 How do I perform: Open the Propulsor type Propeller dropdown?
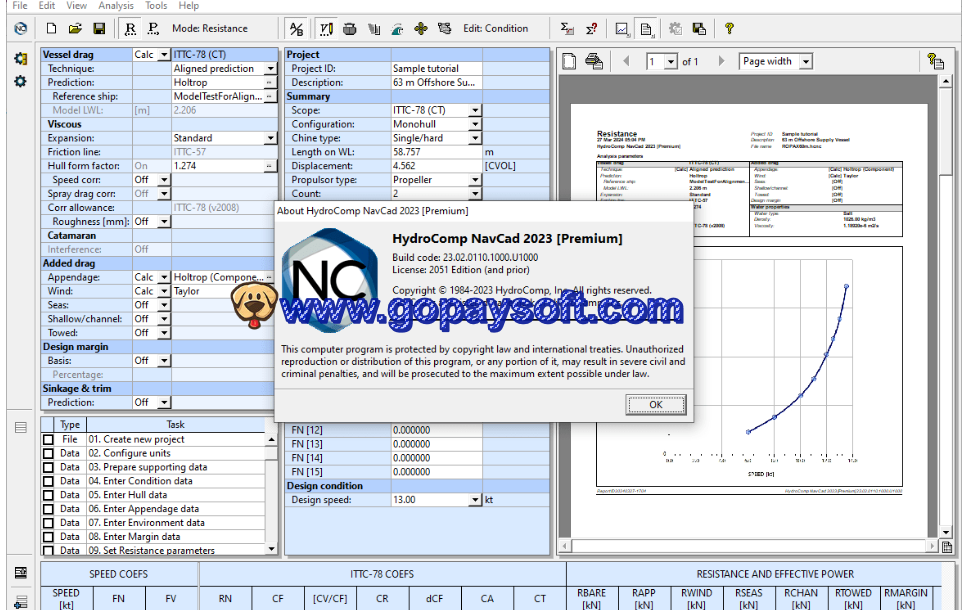pyautogui.click(x=475, y=180)
